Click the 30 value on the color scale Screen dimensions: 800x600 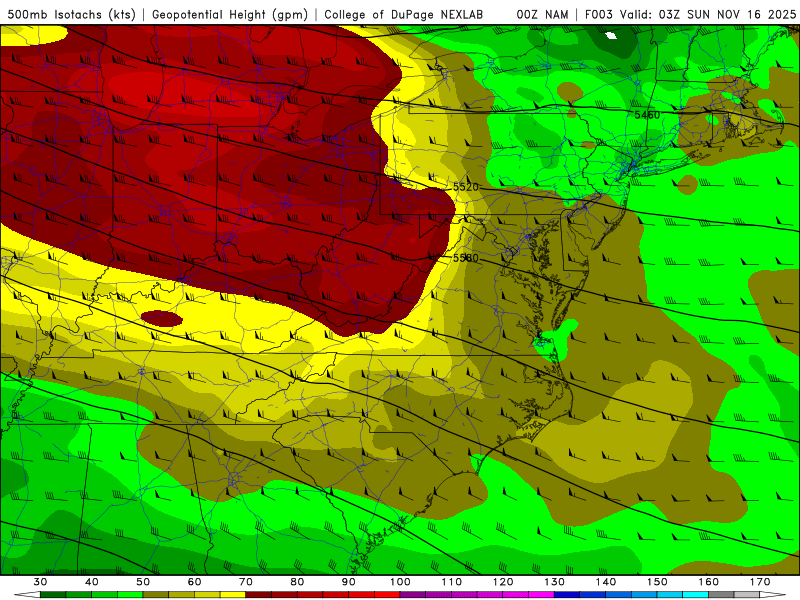click(40, 582)
